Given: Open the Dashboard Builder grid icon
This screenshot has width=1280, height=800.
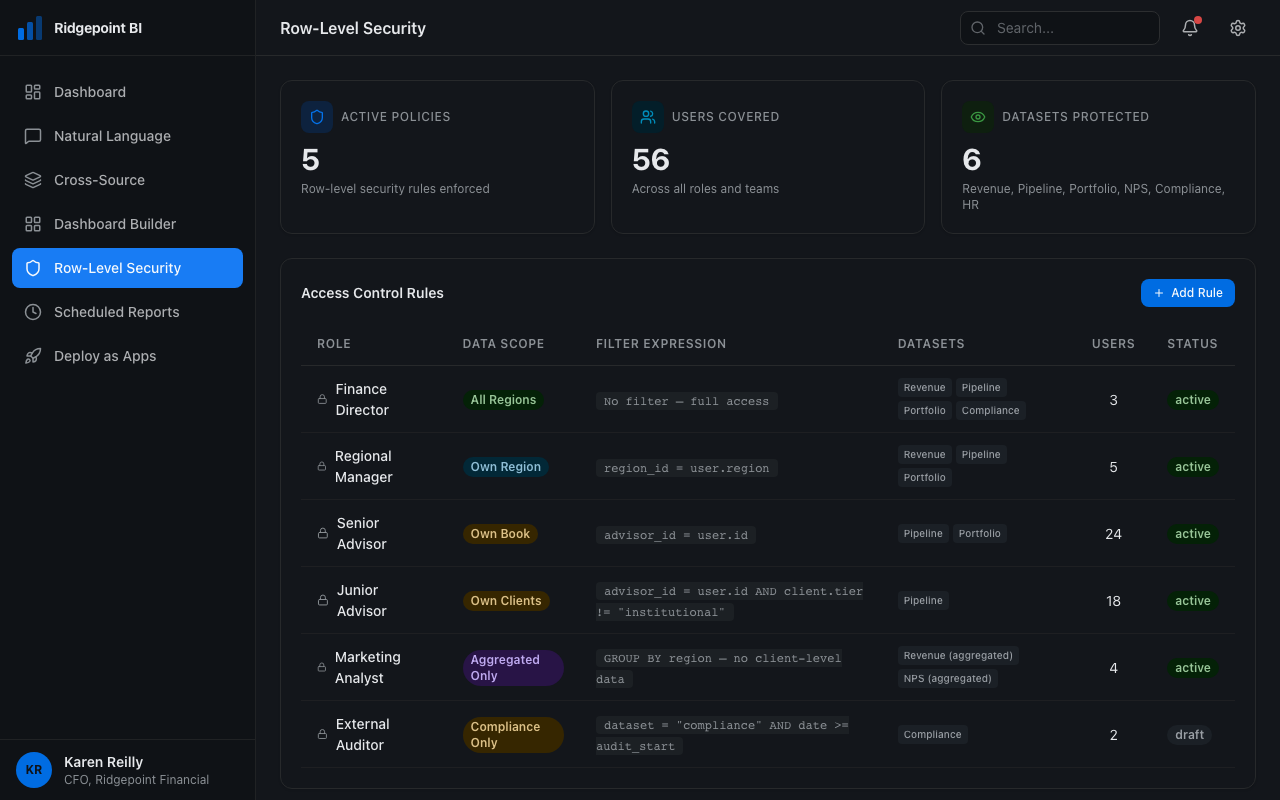Looking at the screenshot, I should click(x=33, y=224).
